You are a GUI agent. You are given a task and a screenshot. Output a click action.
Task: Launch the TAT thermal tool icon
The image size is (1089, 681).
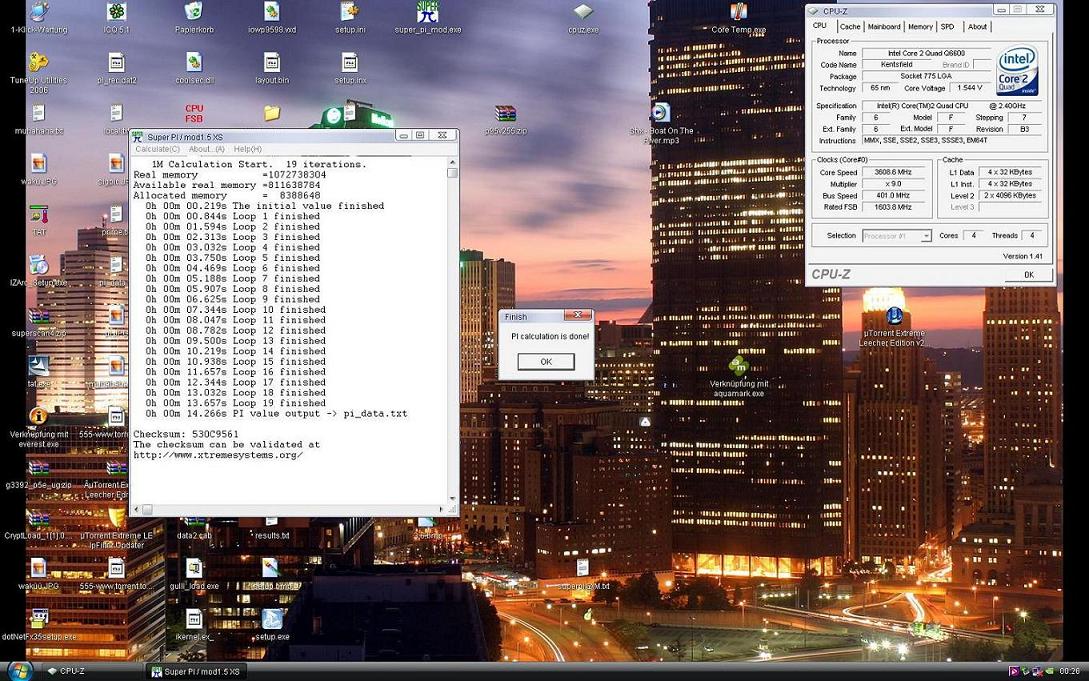pos(39,220)
